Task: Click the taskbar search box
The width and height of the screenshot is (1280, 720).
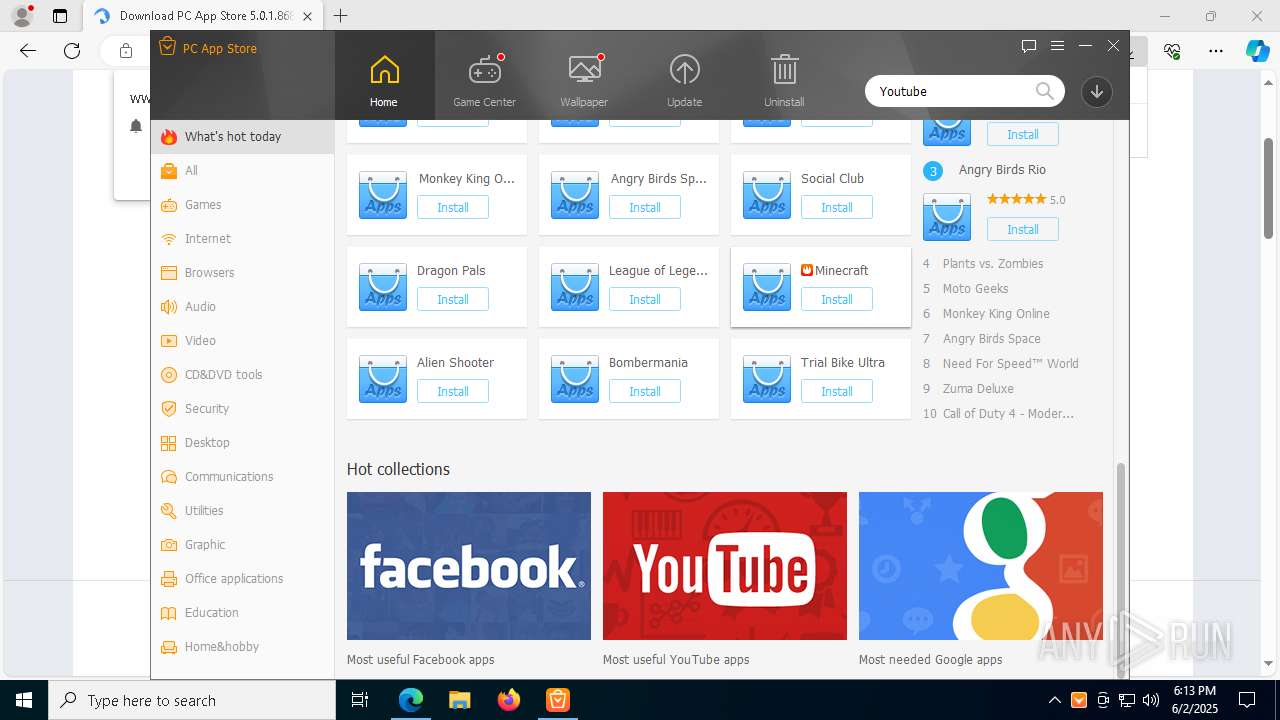Action: (192, 700)
